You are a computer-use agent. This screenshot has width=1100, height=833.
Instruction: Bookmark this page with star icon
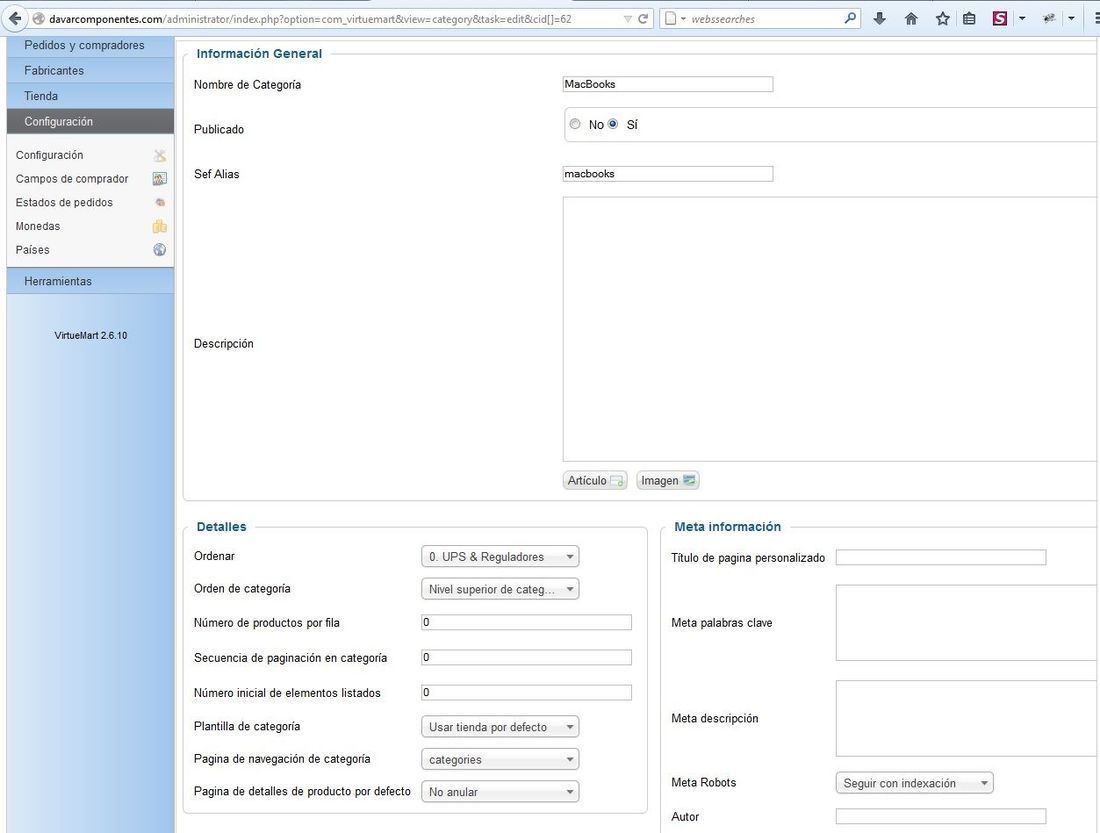point(942,19)
